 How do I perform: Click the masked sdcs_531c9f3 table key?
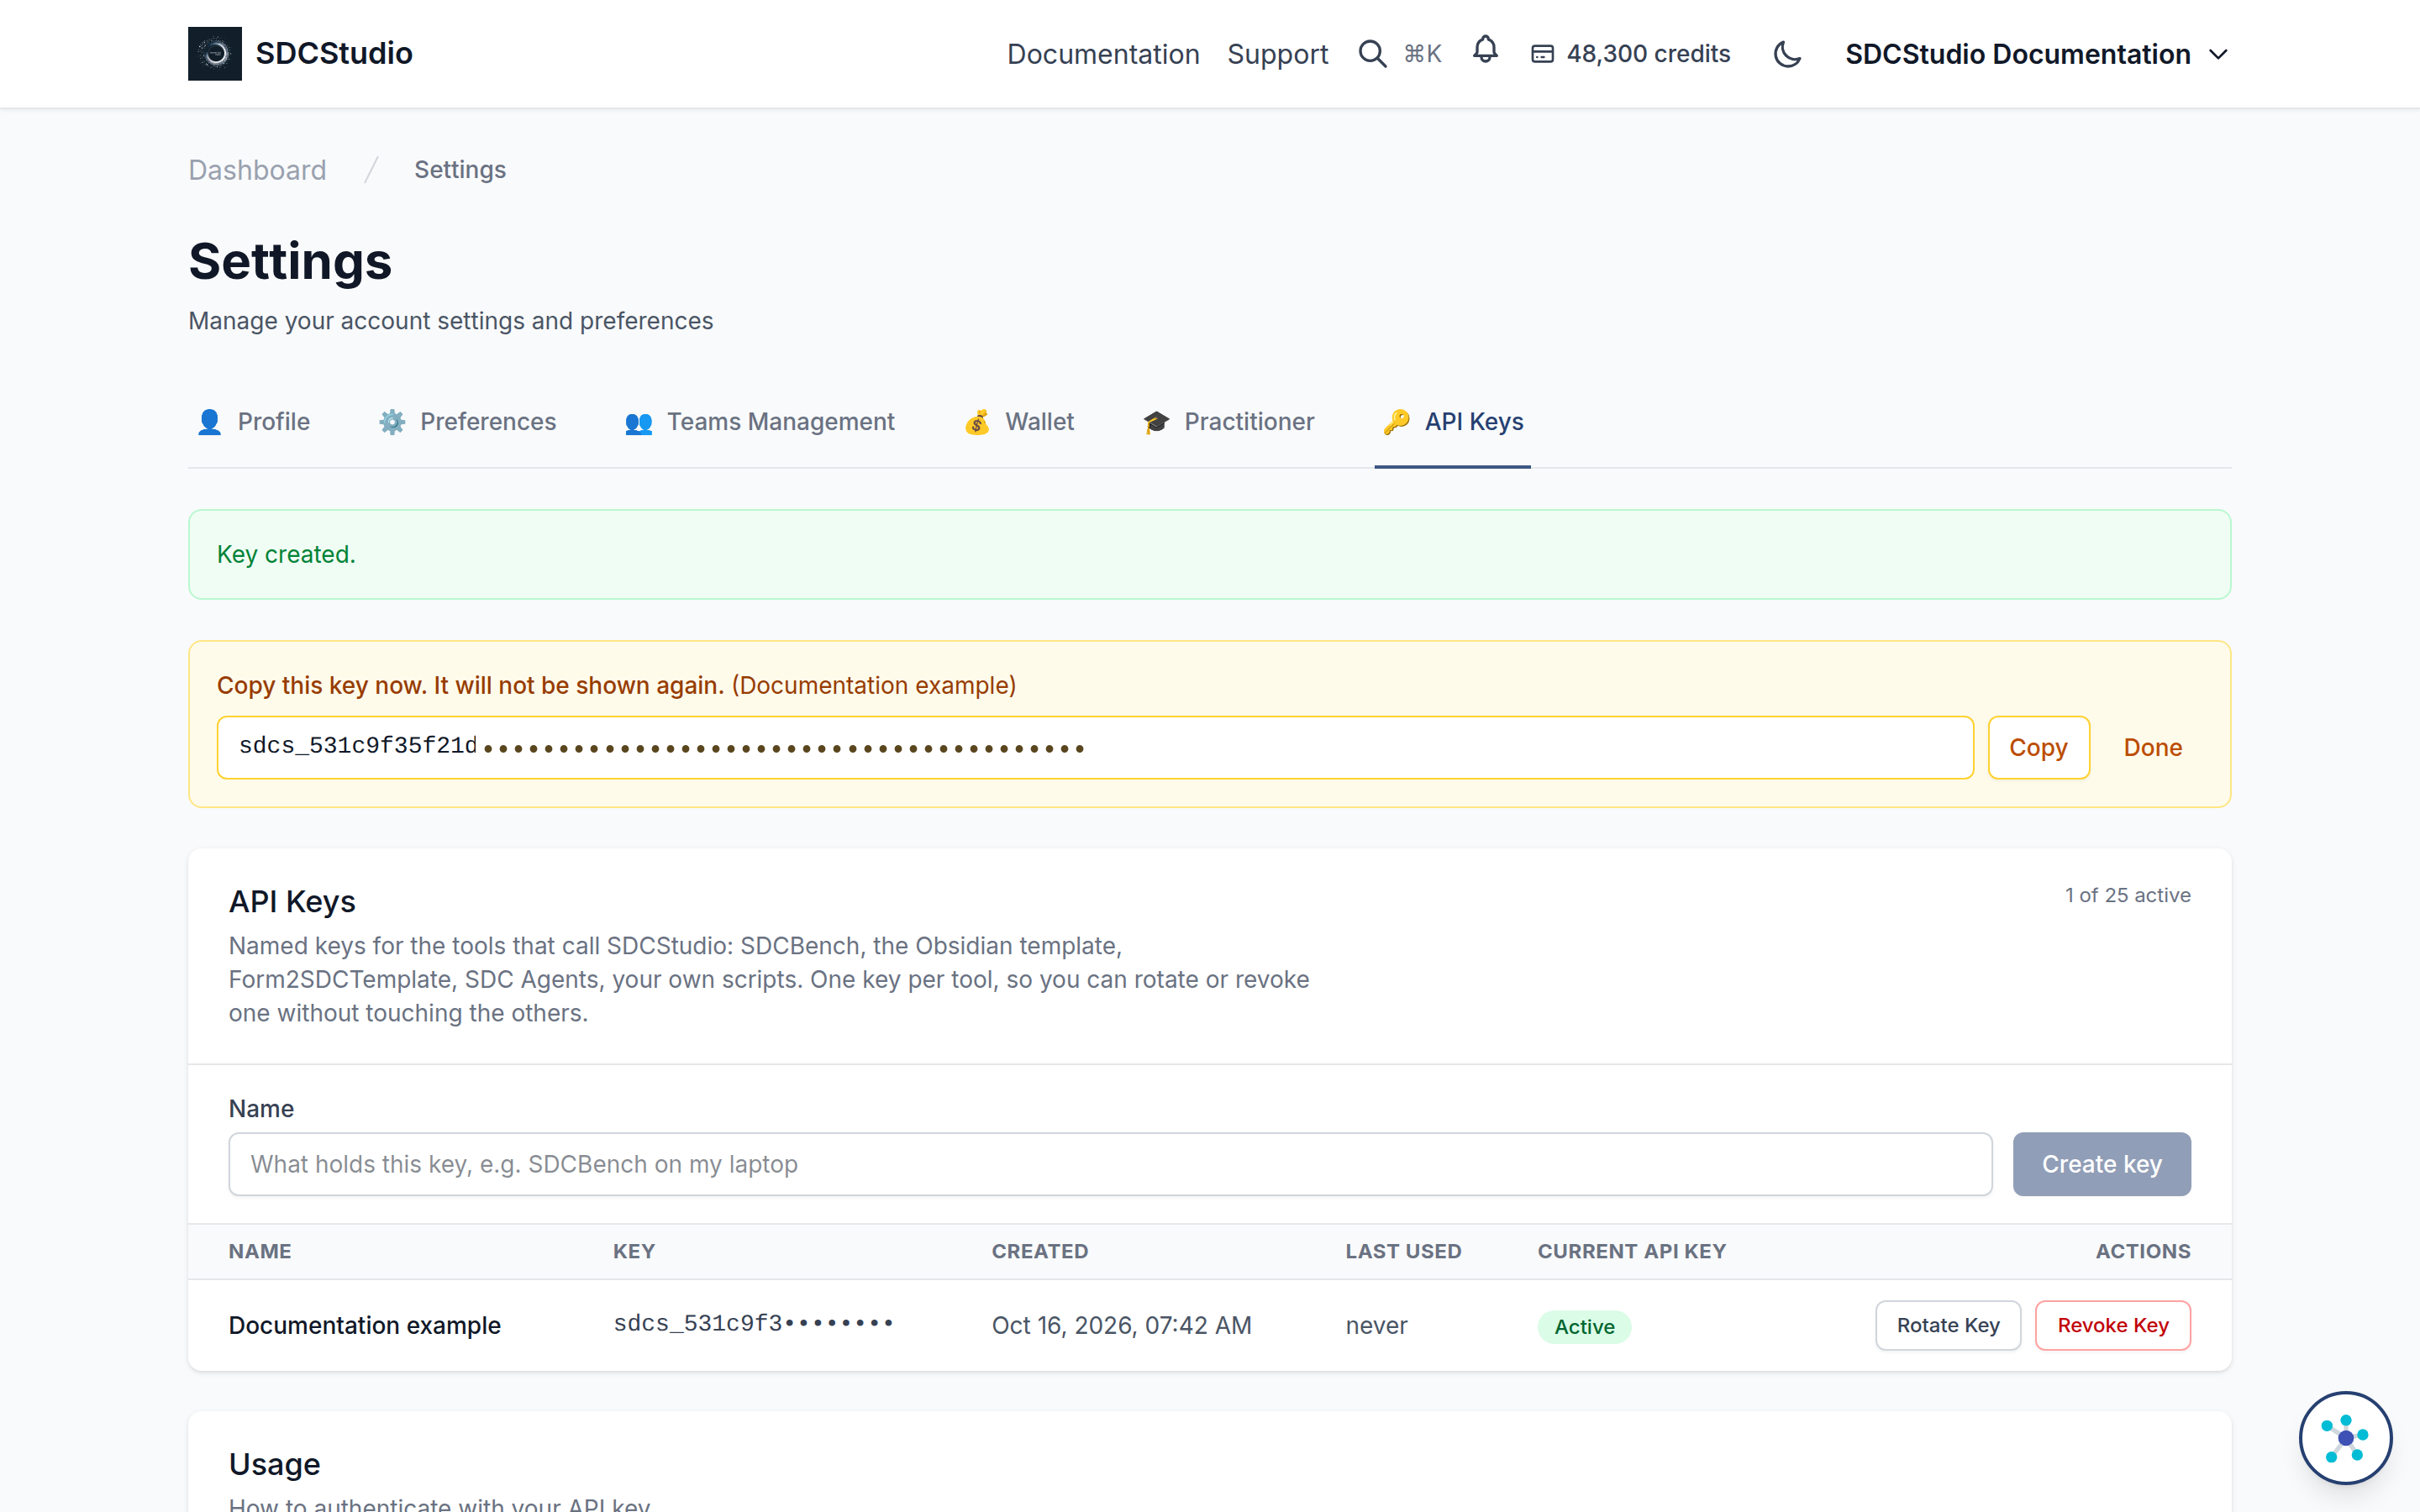(753, 1323)
